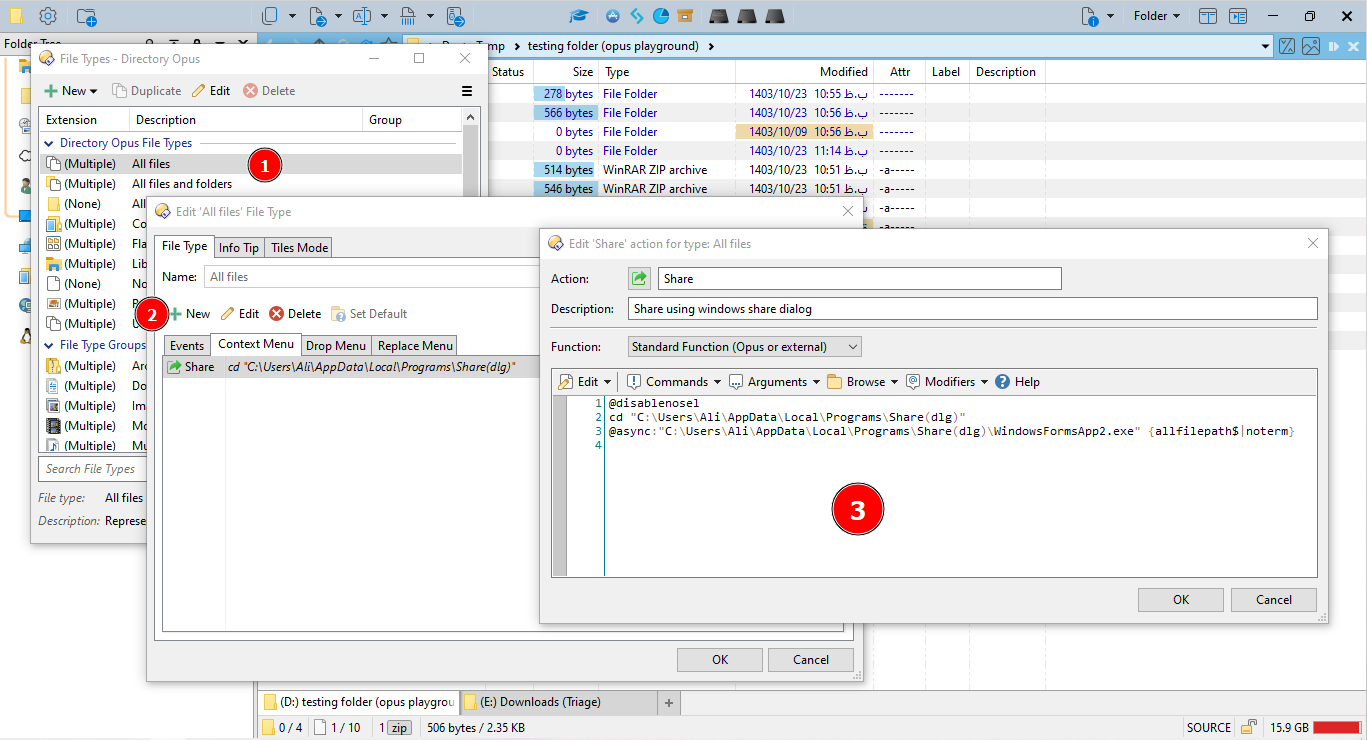Click the graduation cap icon in toolbar
Image resolution: width=1367 pixels, height=740 pixels.
tap(579, 16)
